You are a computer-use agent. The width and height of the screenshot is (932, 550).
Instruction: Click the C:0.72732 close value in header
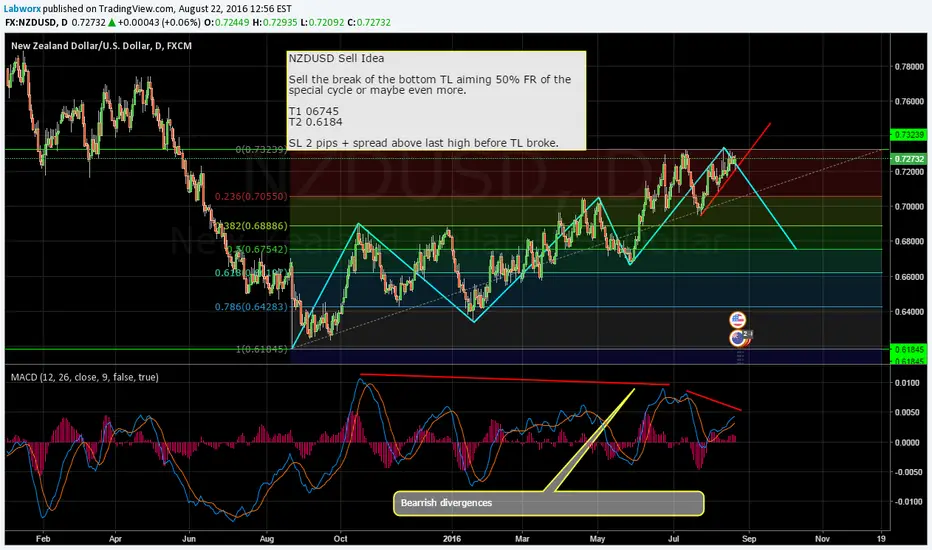tap(369, 23)
